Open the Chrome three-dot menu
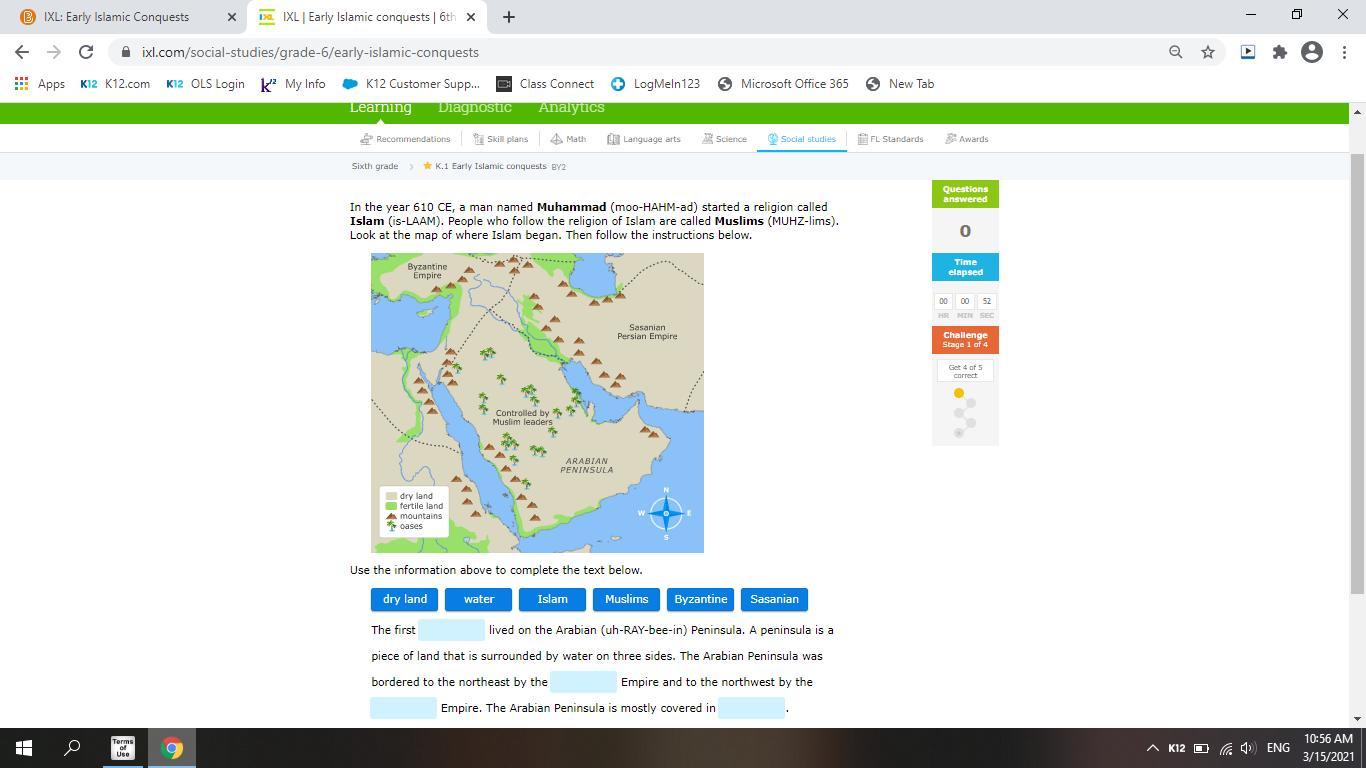The image size is (1366, 768). [x=1344, y=52]
